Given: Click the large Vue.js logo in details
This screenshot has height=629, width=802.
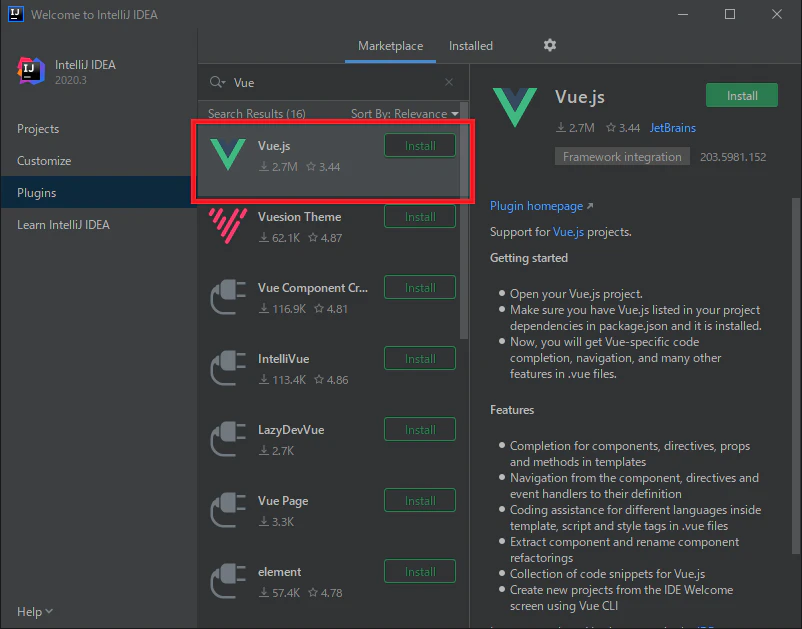Looking at the screenshot, I should 515,107.
